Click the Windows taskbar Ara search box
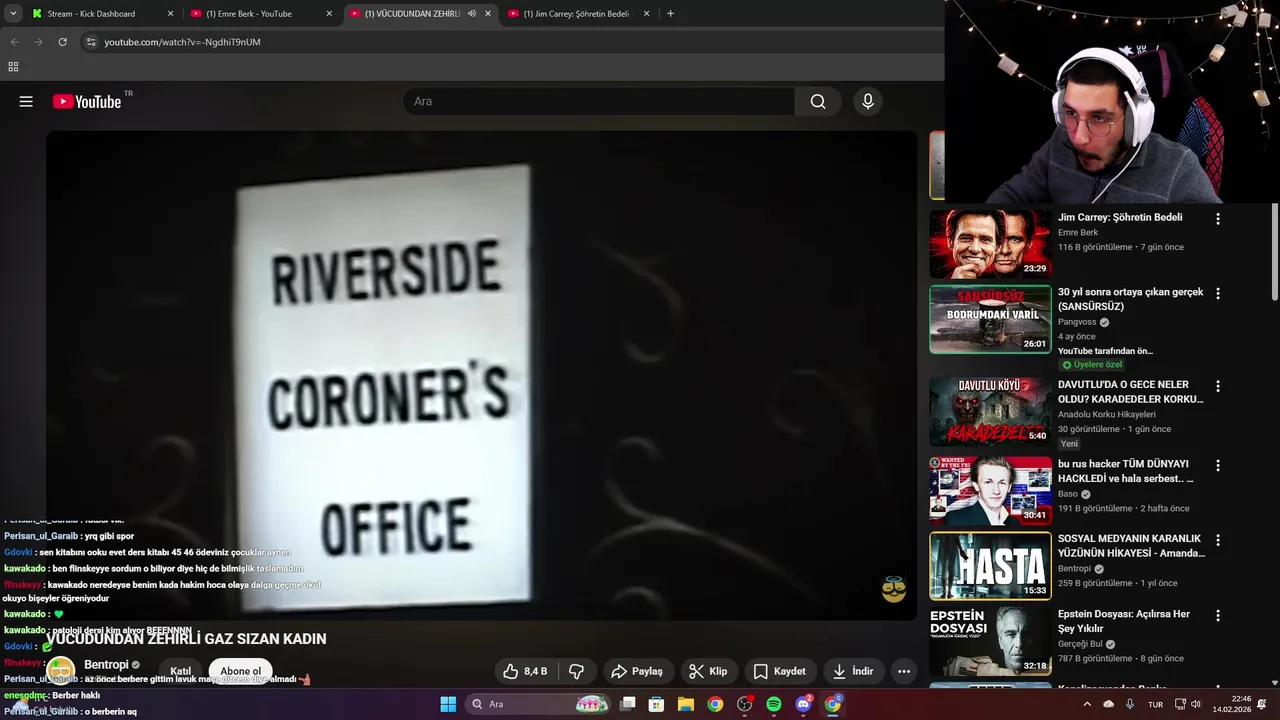 click(538, 704)
